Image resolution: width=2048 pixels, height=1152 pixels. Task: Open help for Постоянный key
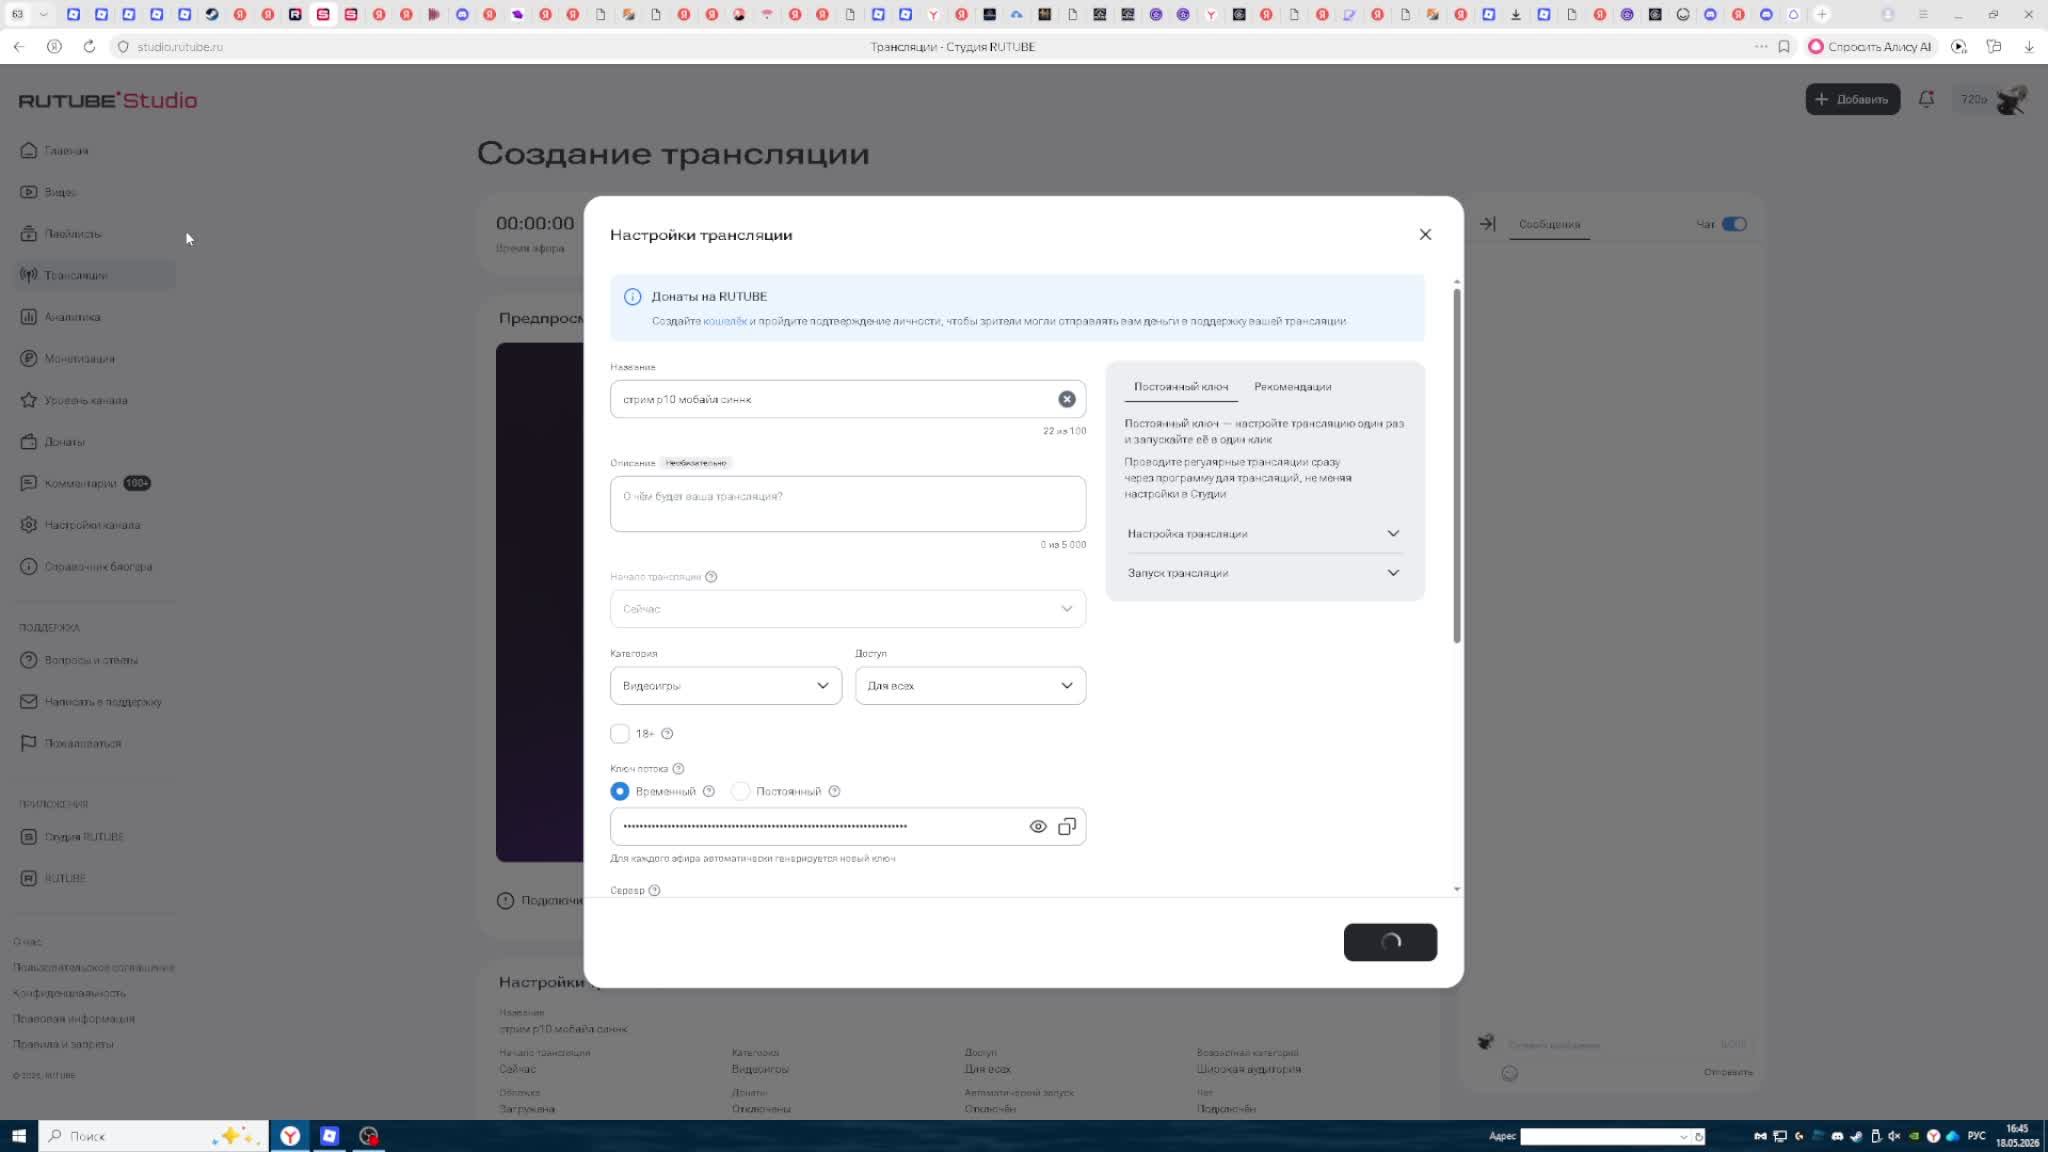tap(834, 791)
